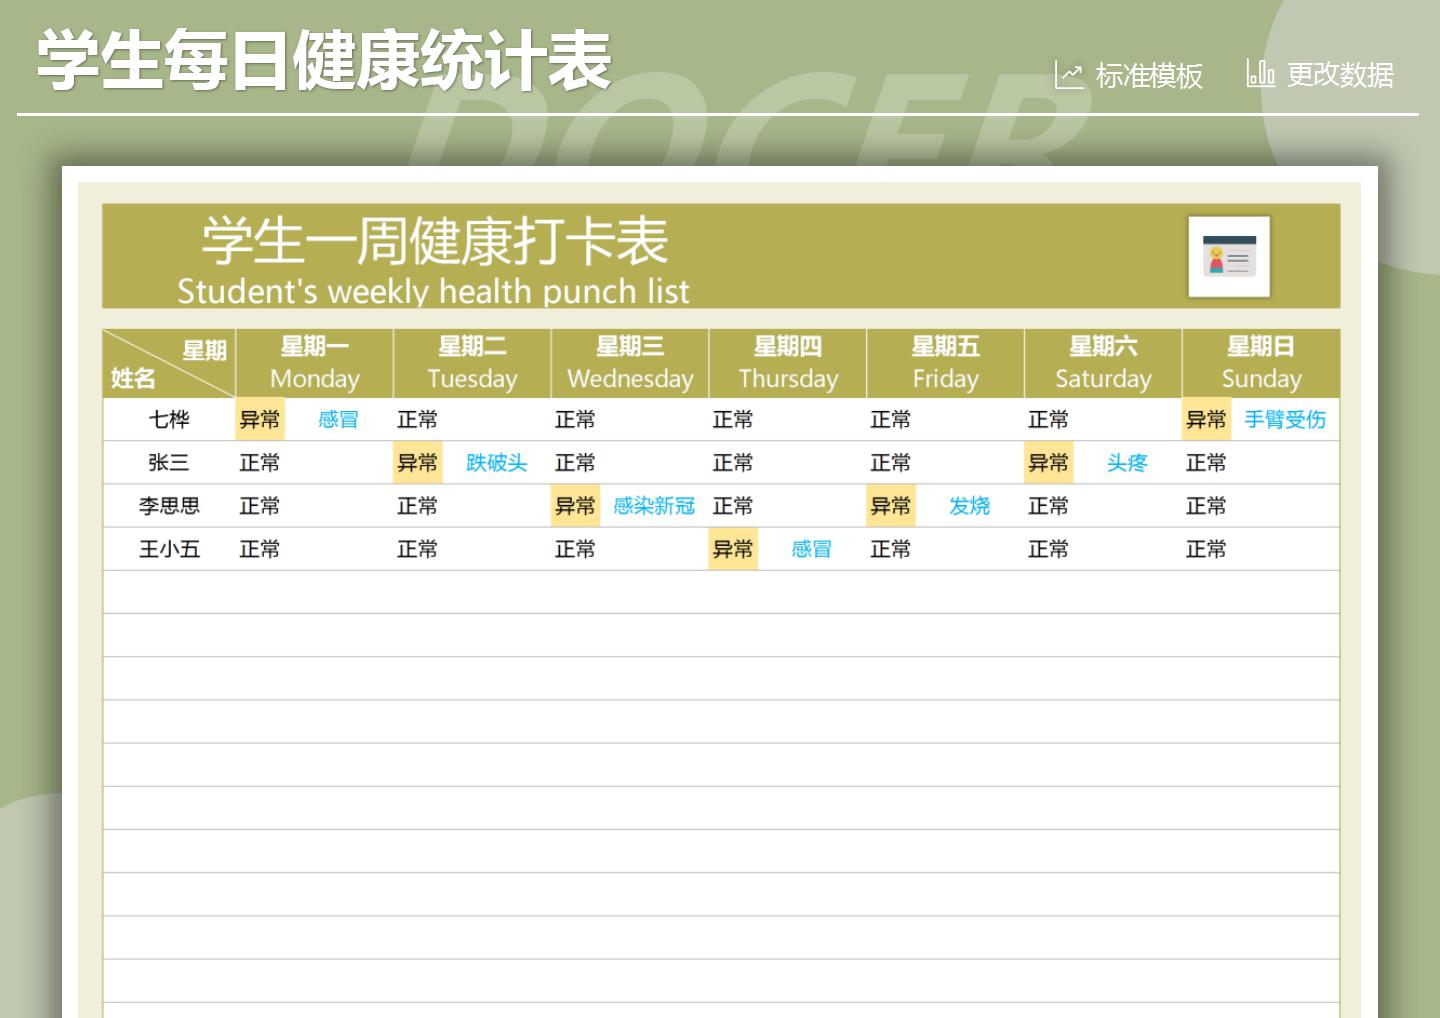1440x1018 pixels.
Task: Click the 发烧 note on Friday
Action: (x=969, y=506)
